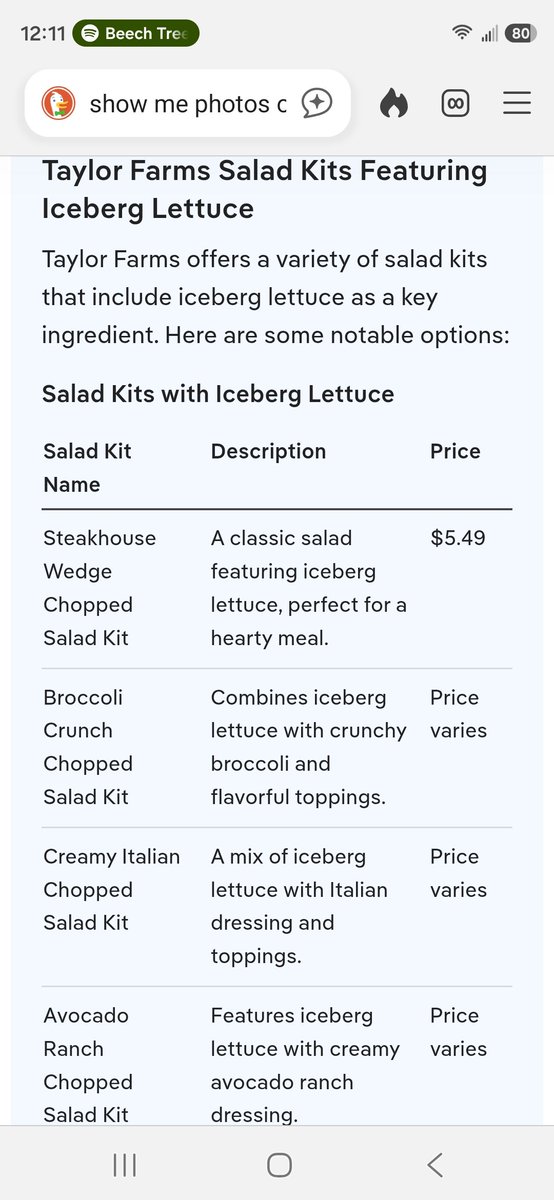Select Steakhouse Wedge Chopped Salad Kit row
554x1200 pixels.
(277, 588)
